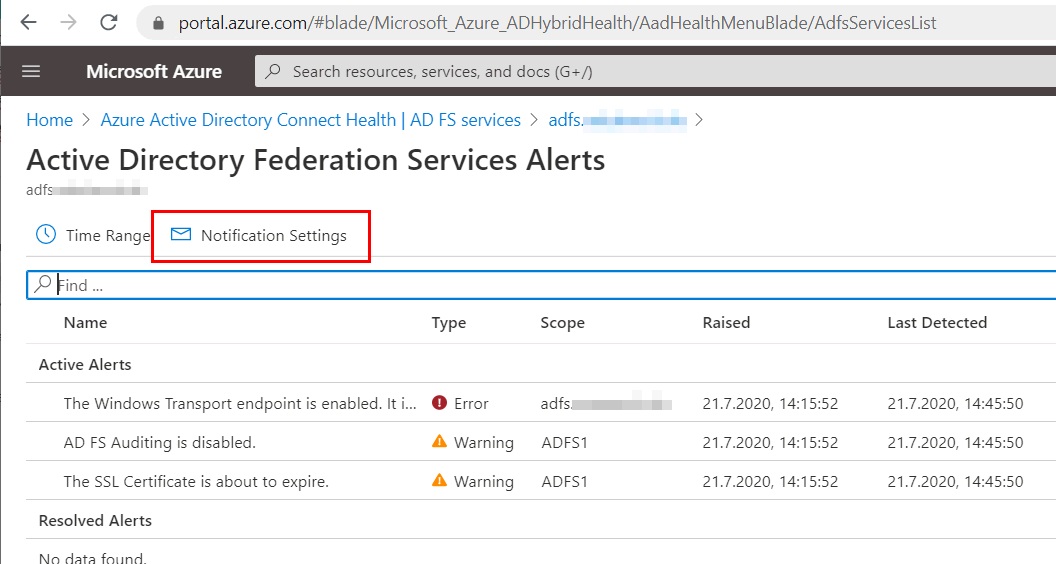Click adfs scope on Windows Transport row
The image size is (1056, 564).
click(606, 404)
